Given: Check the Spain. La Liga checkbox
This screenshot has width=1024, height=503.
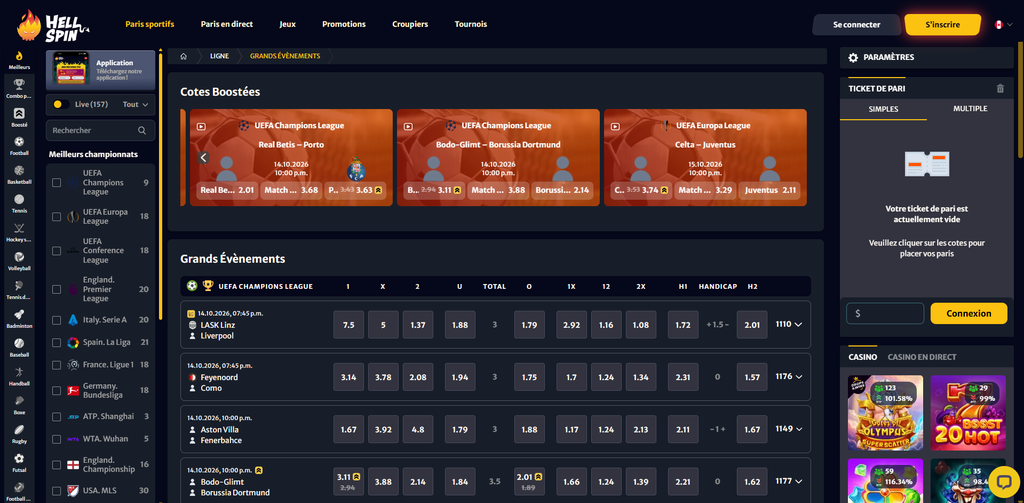Looking at the screenshot, I should (57, 342).
